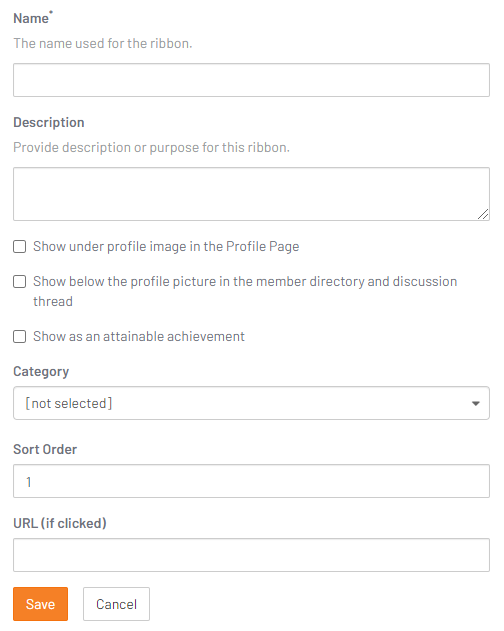Enable Show under profile image checkbox
The width and height of the screenshot is (504, 631).
coord(20,246)
